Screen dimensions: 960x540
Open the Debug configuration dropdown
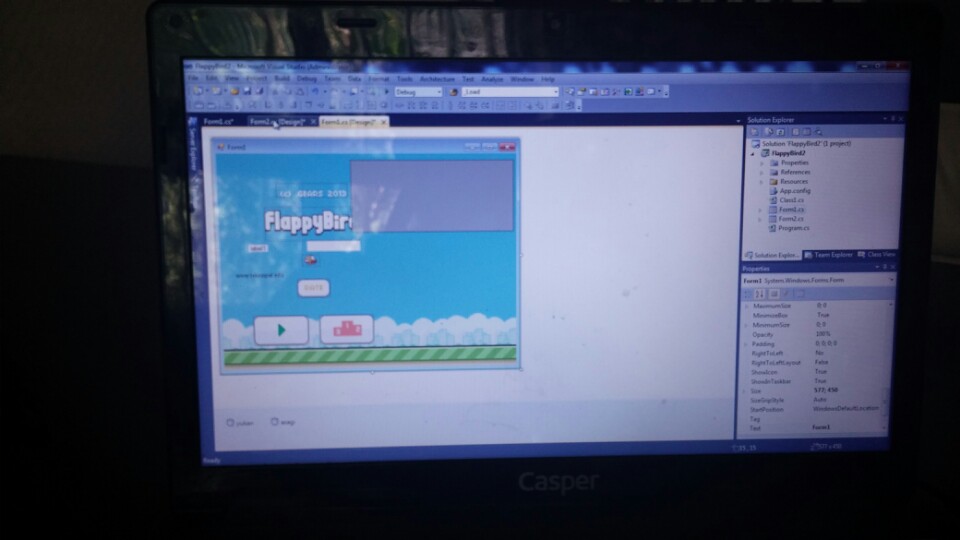pos(438,92)
